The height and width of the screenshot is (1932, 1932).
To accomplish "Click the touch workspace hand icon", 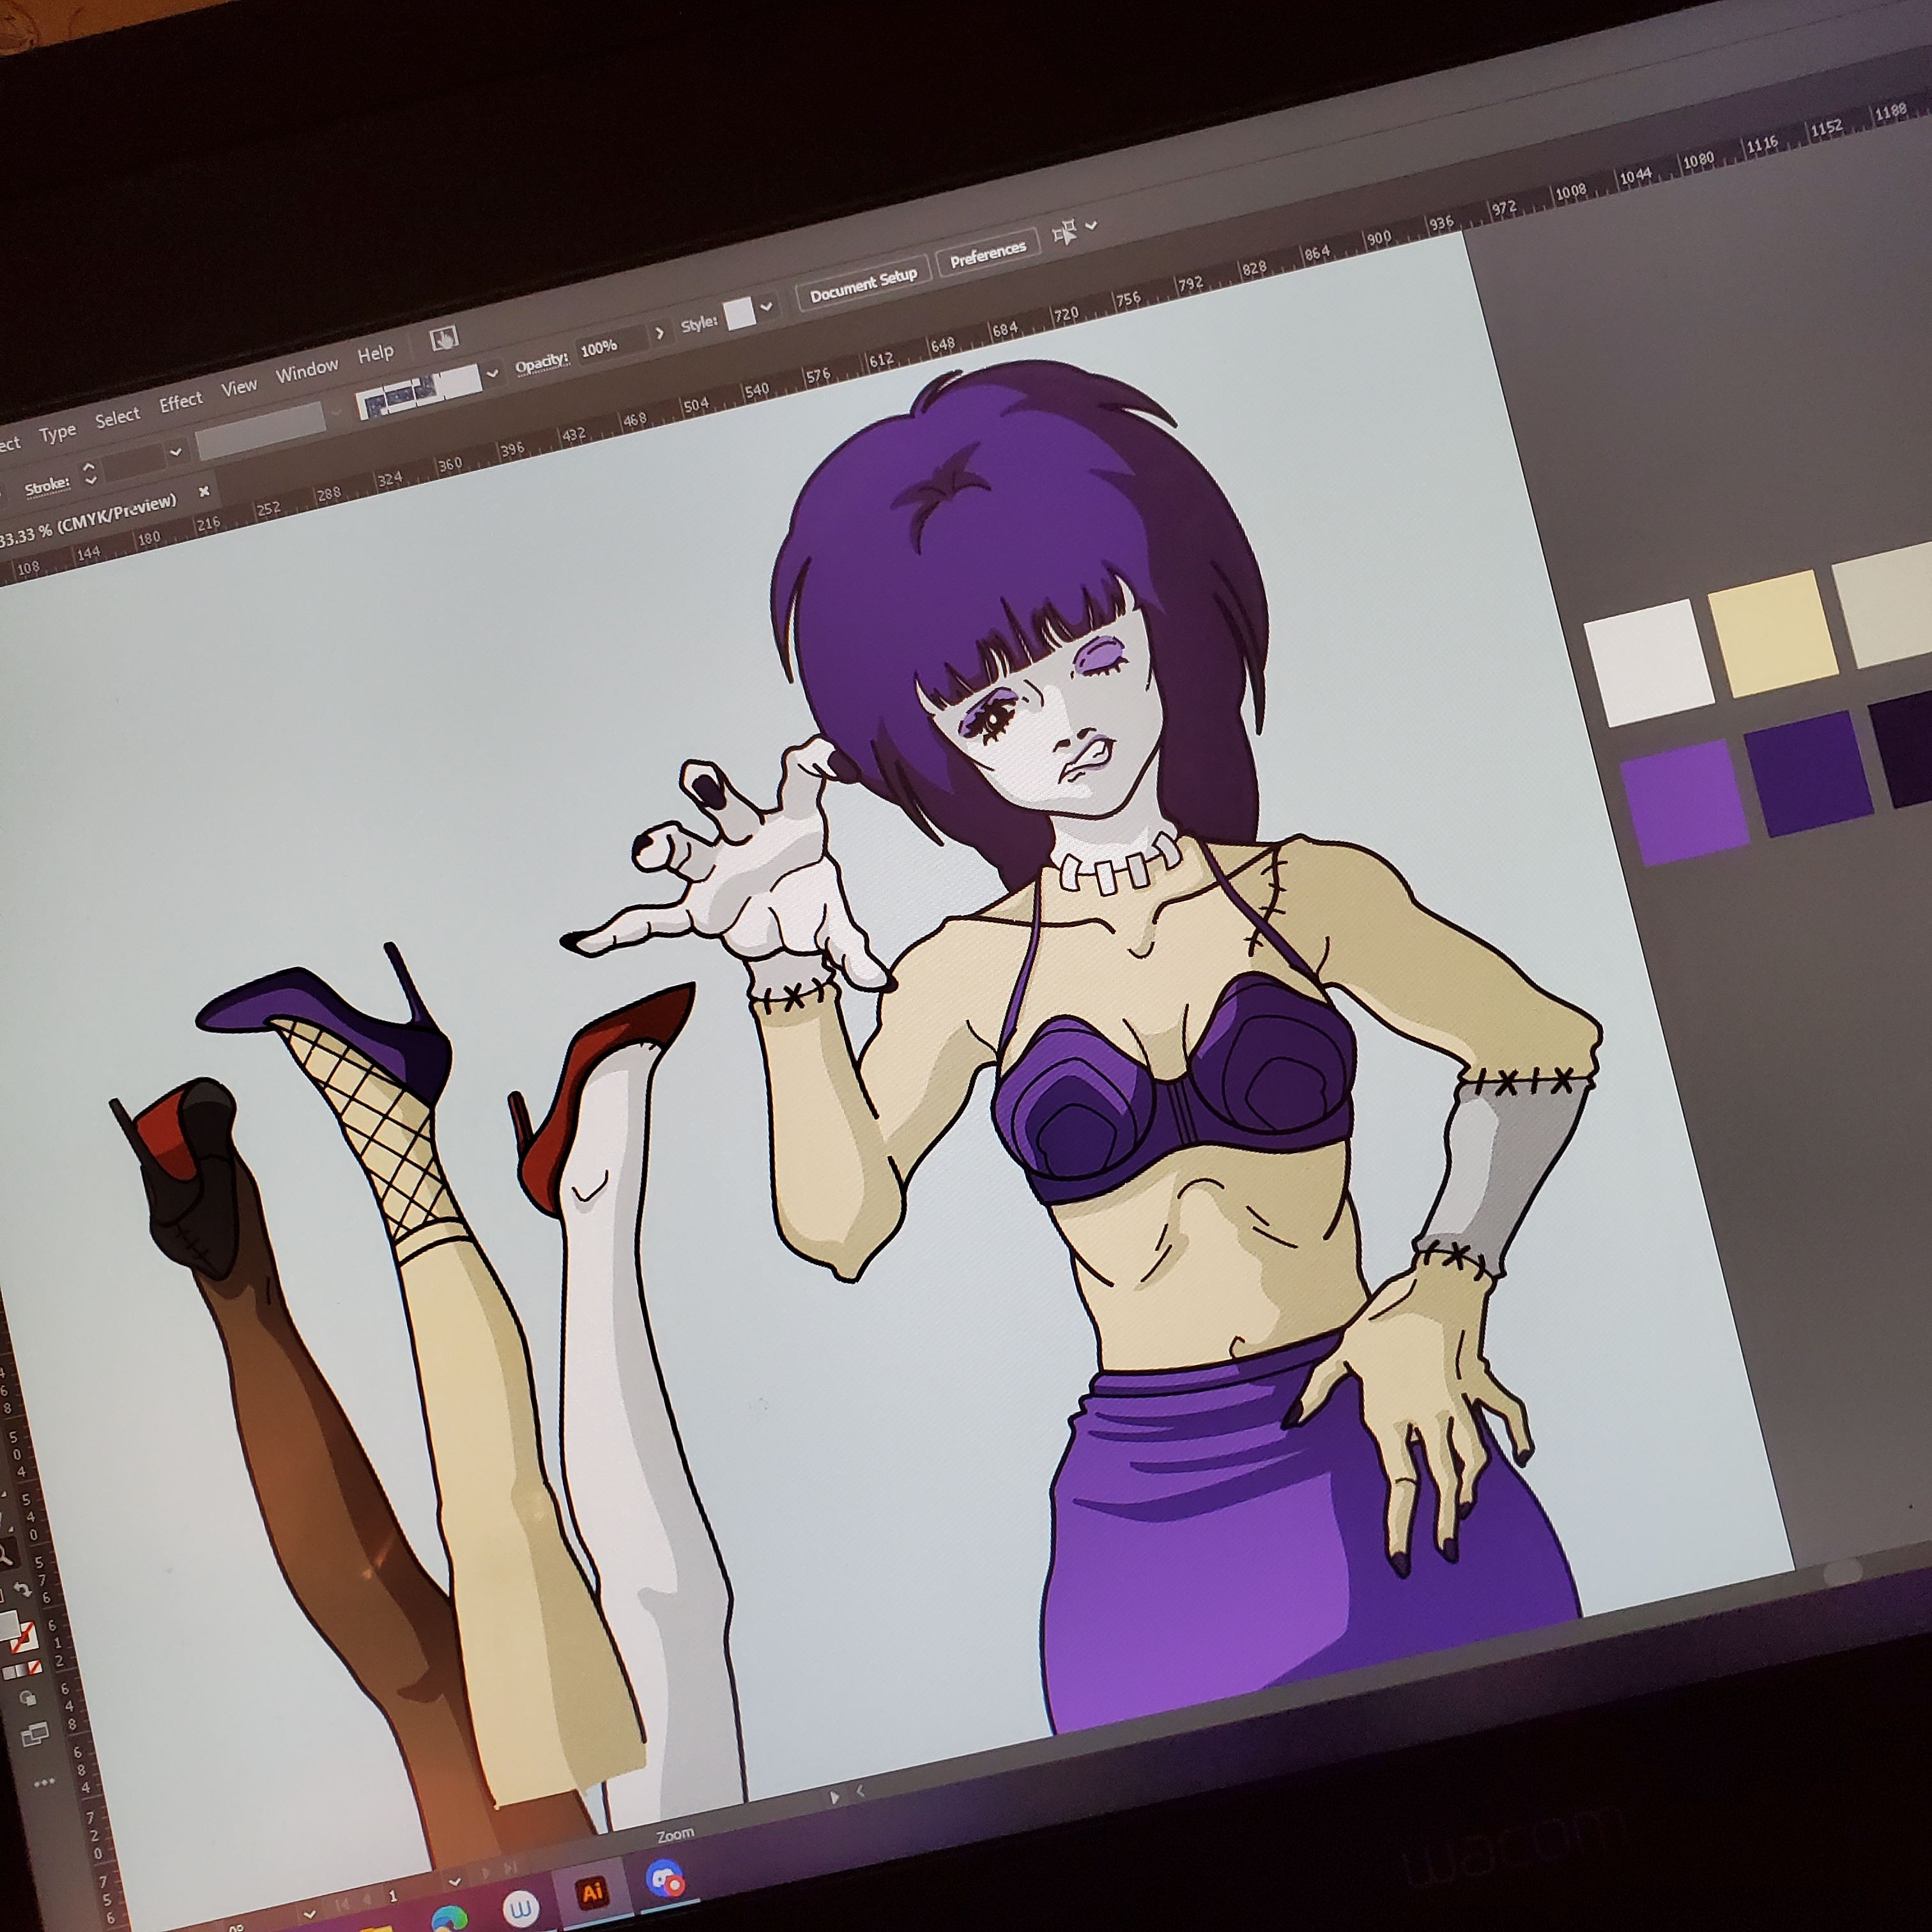I will [443, 339].
